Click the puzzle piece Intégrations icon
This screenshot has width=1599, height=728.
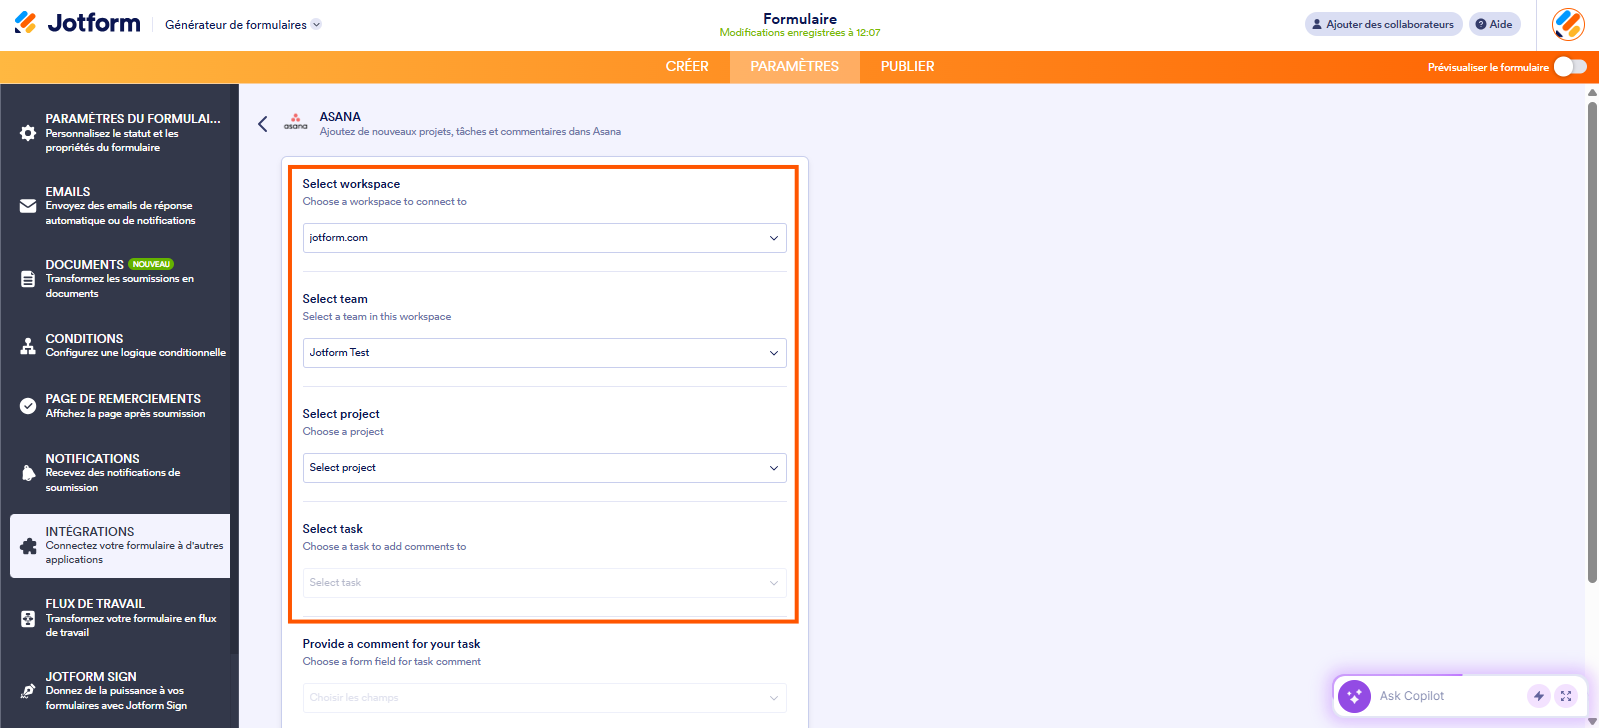click(x=28, y=546)
